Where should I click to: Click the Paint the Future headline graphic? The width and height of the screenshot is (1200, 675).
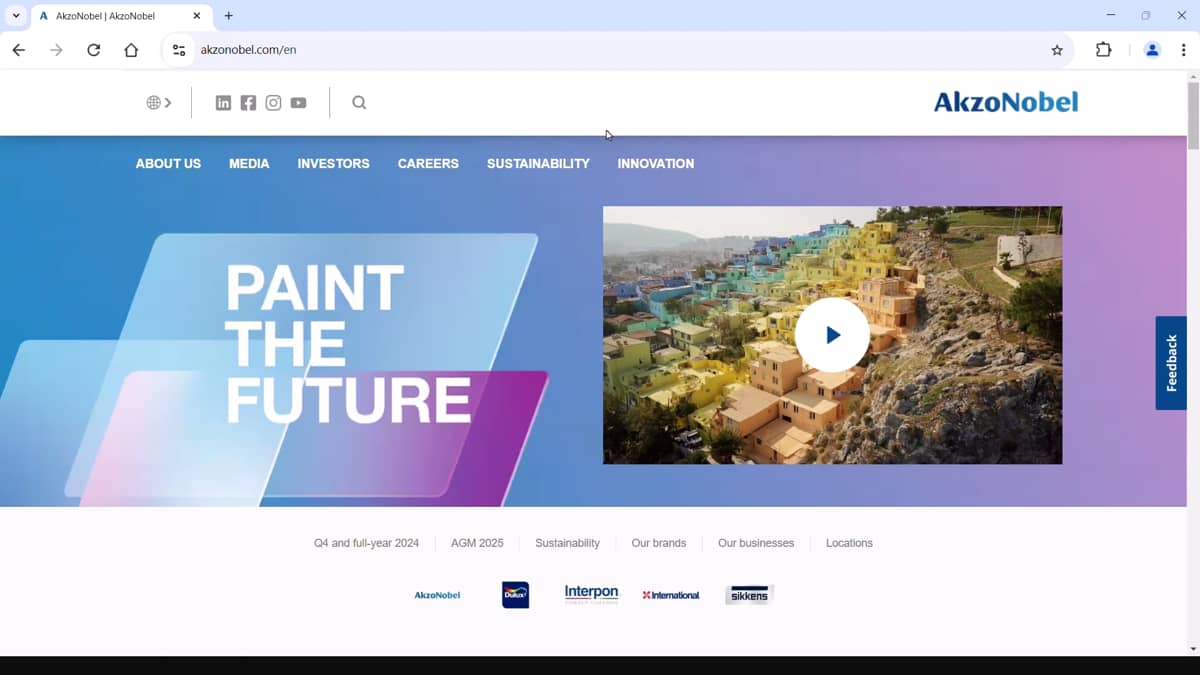pyautogui.click(x=348, y=343)
